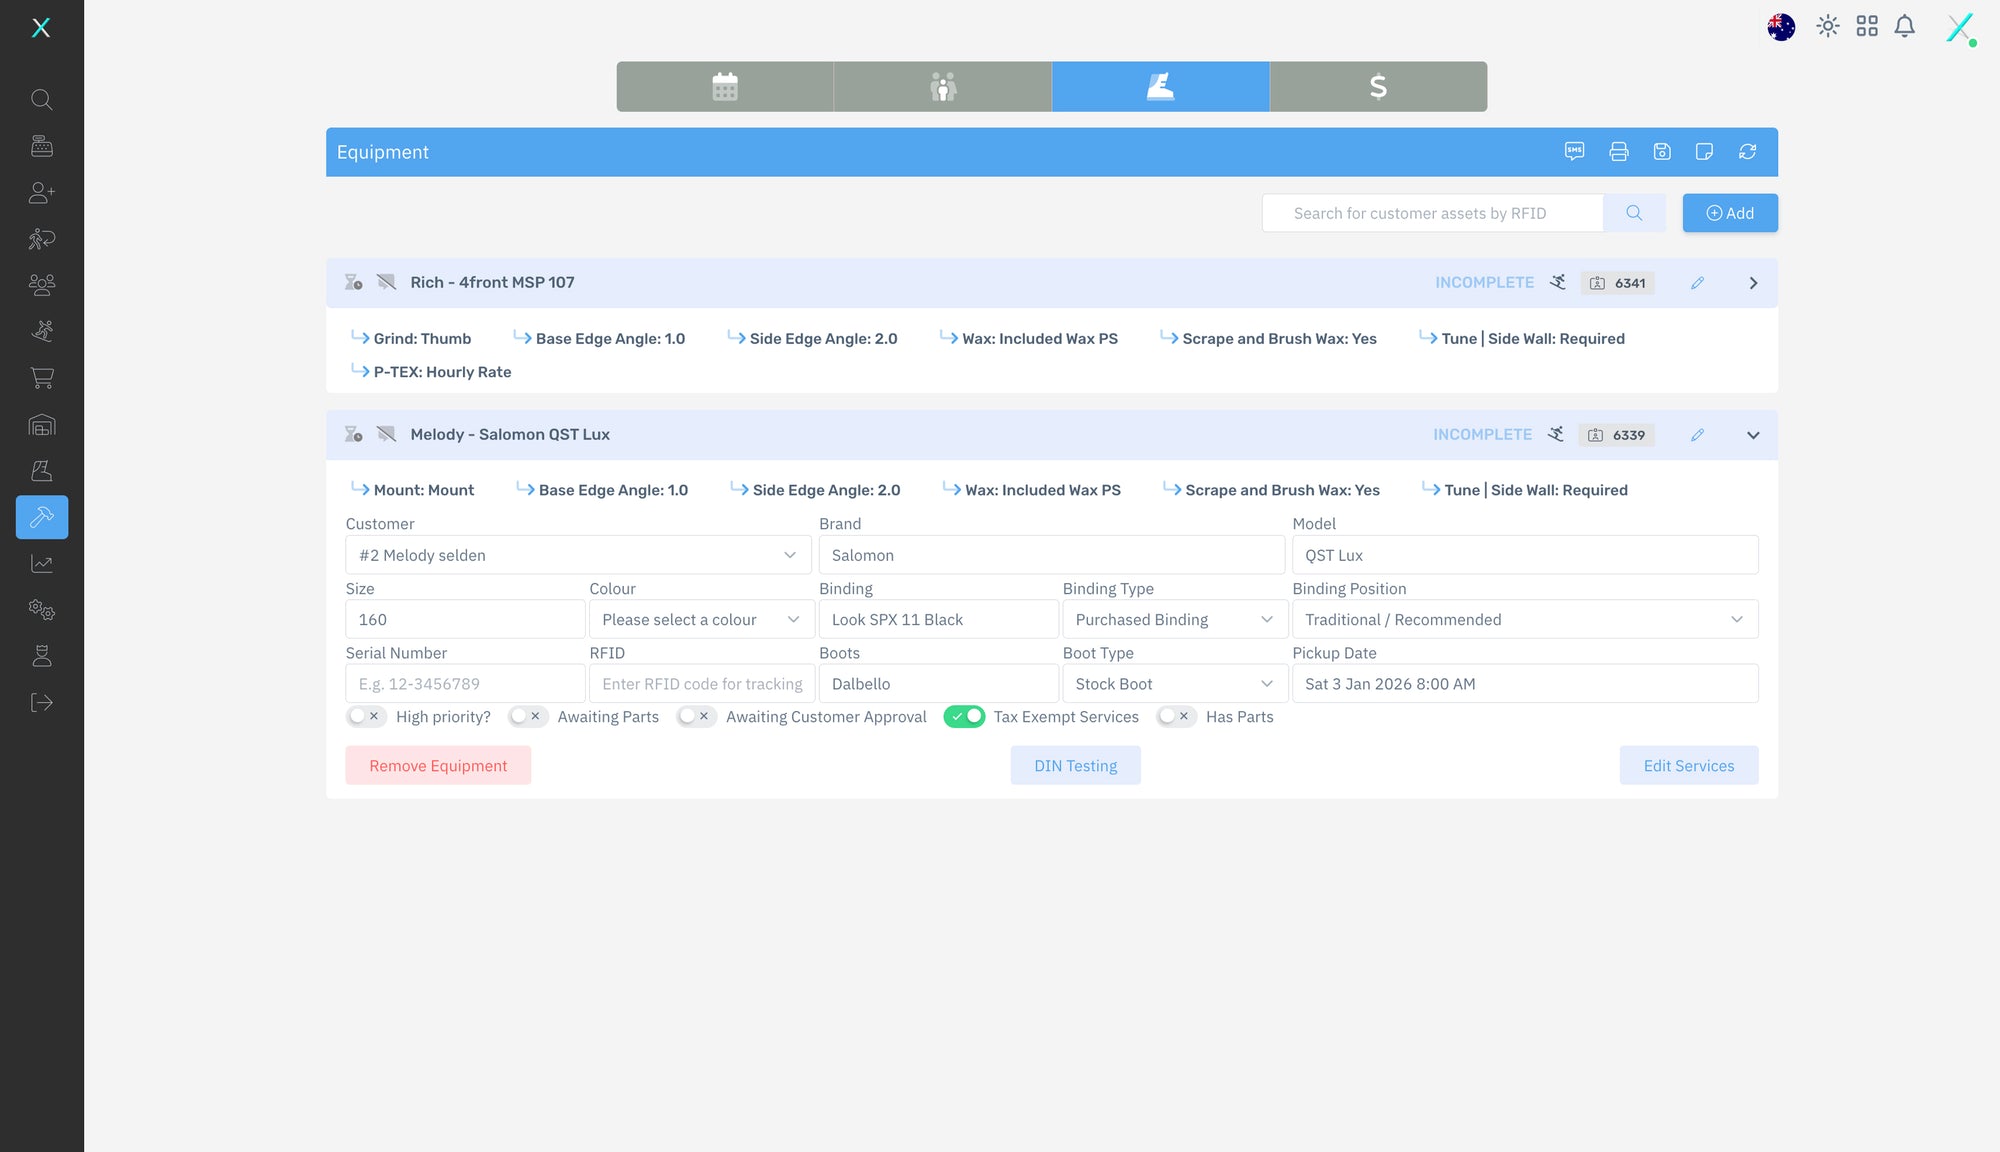Image resolution: width=2000 pixels, height=1152 pixels.
Task: Open the Binding Type dropdown
Action: point(1174,620)
